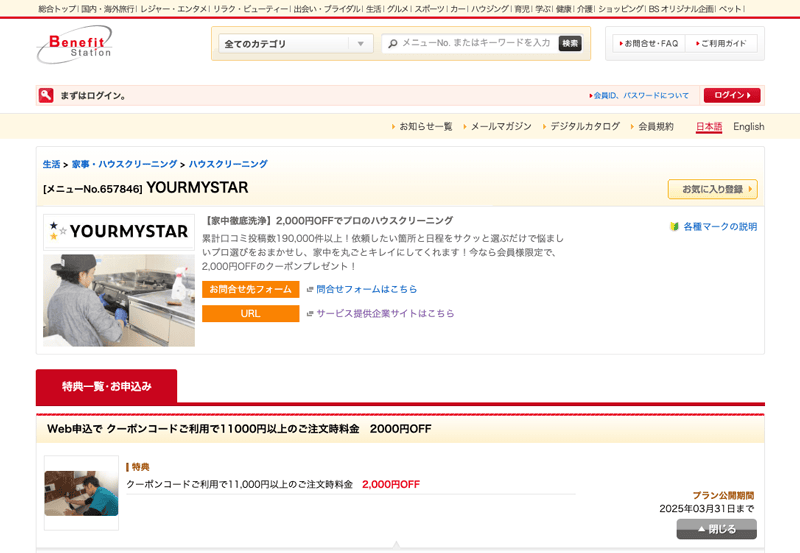The width and height of the screenshot is (800, 553).
Task: Click 問合せフォームはこちら link
Action: pyautogui.click(x=366, y=289)
